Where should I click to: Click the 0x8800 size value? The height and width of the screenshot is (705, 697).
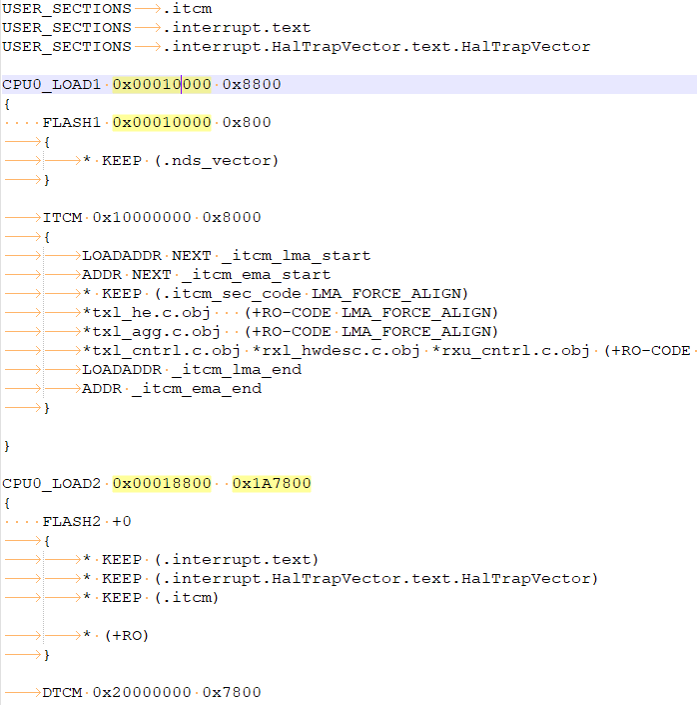(x=252, y=85)
